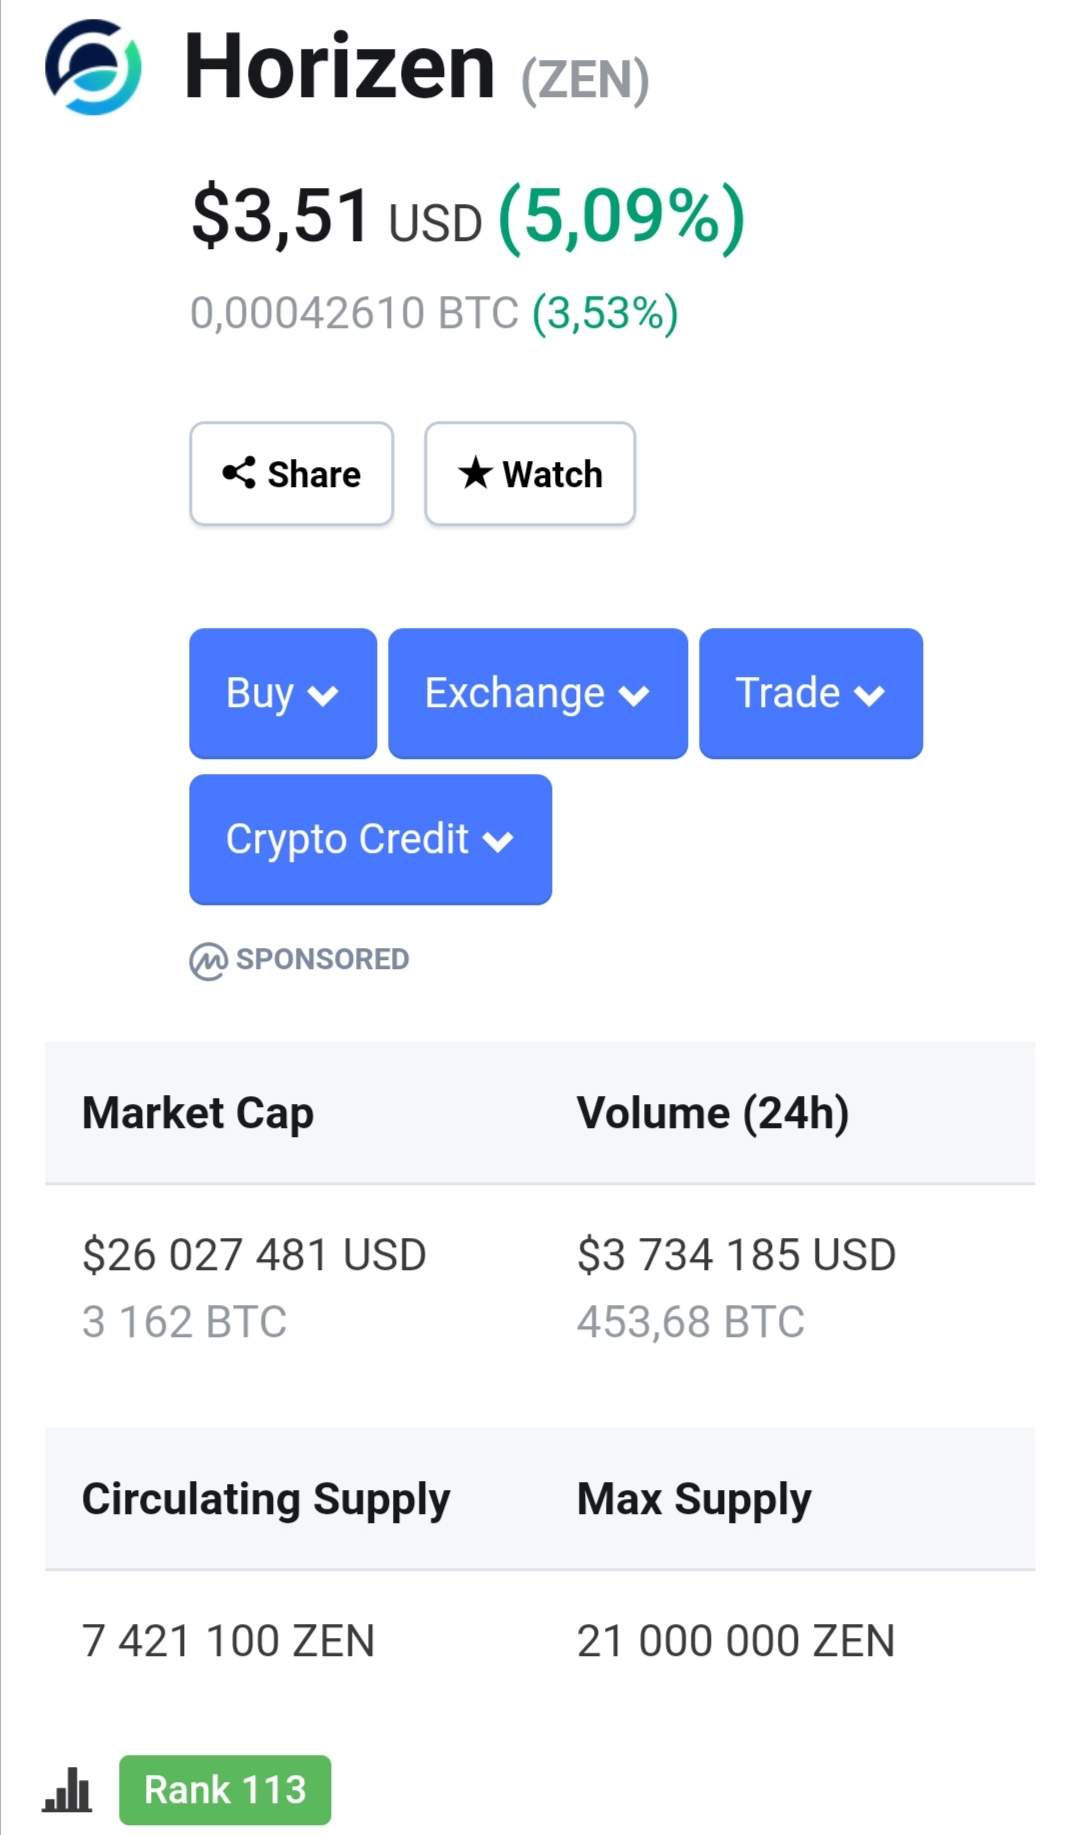Click the Circulating Supply header
1080x1835 pixels.
click(266, 1499)
